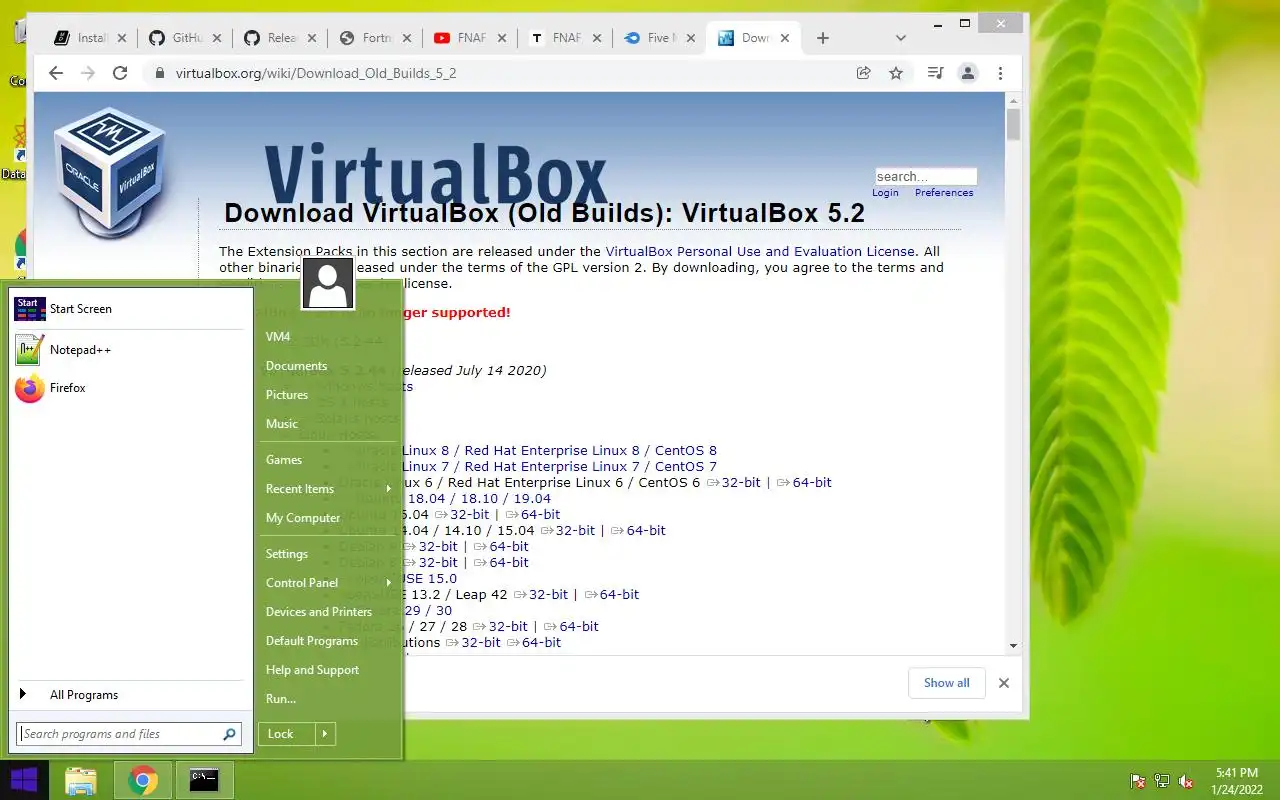Close the active Download tab
The image size is (1280, 800).
pos(785,38)
